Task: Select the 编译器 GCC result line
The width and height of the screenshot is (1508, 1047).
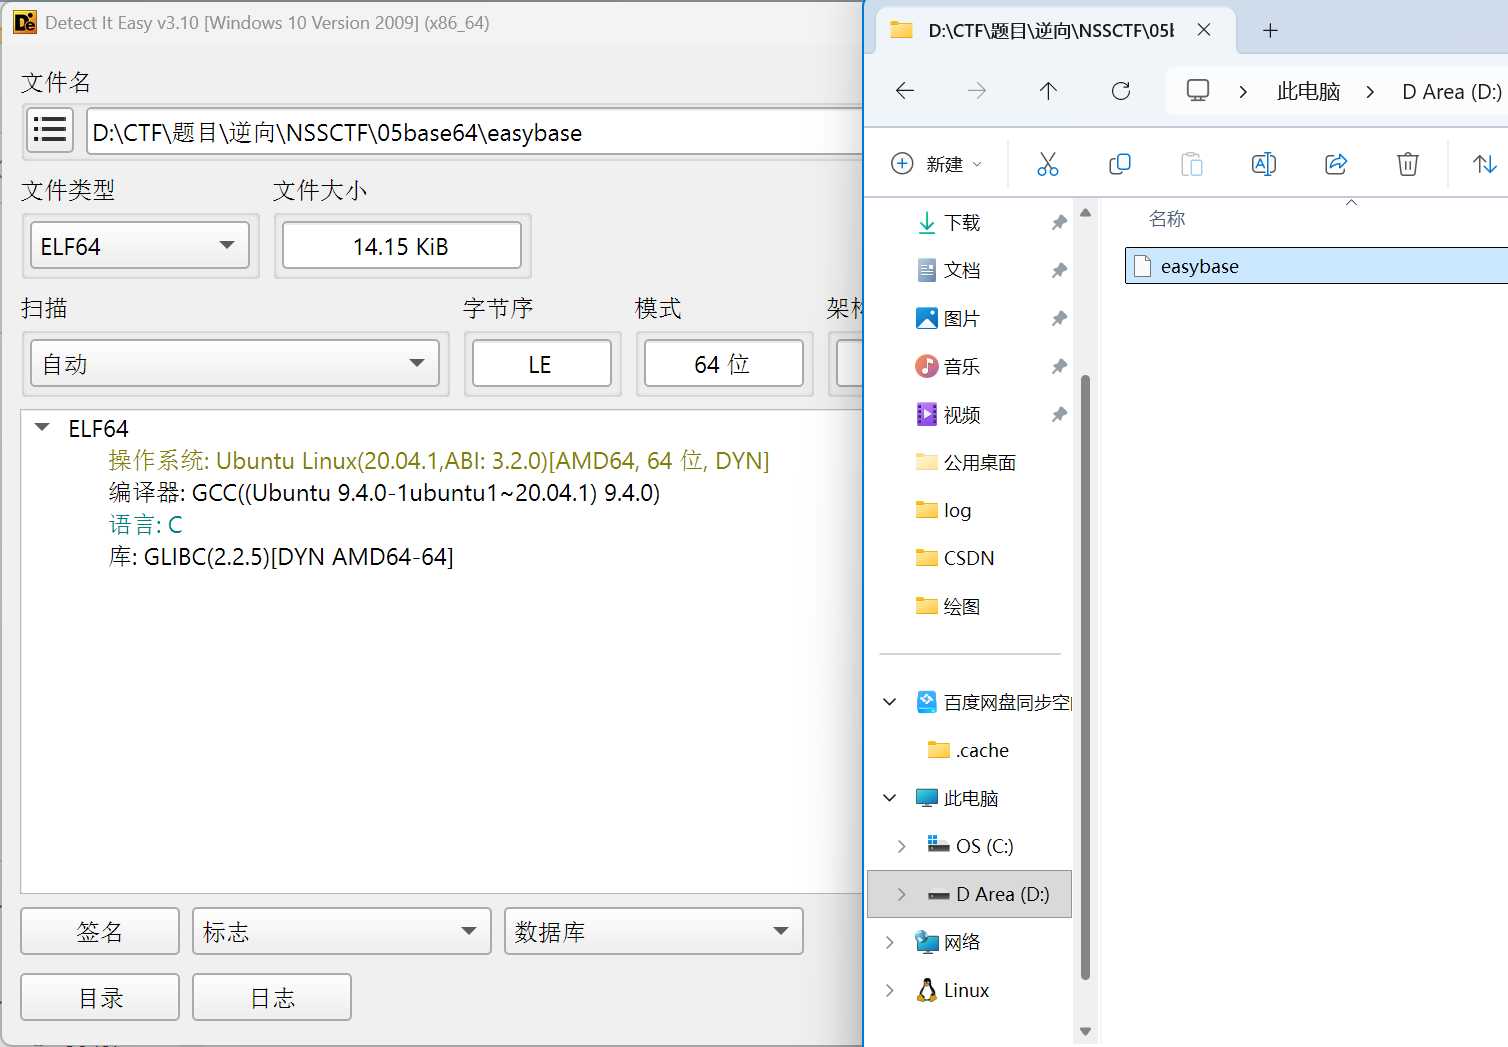Action: (384, 492)
